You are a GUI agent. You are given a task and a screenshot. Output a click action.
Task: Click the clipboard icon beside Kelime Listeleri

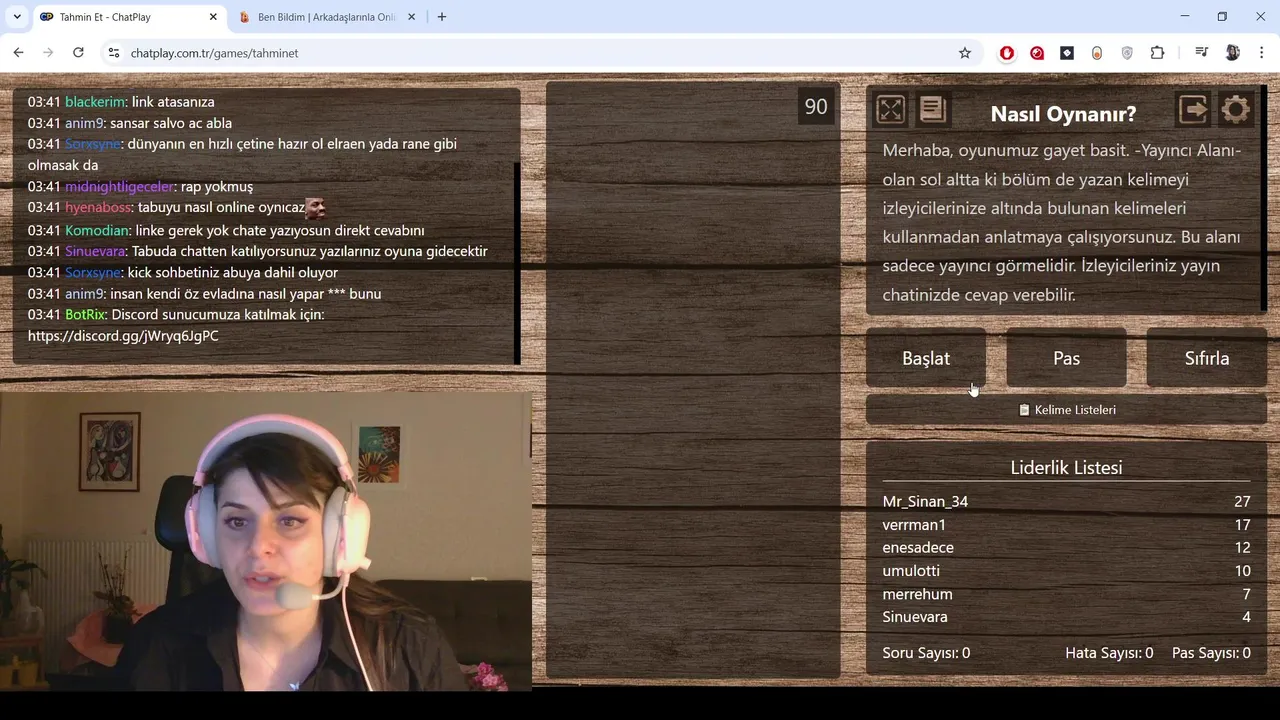pos(1024,410)
